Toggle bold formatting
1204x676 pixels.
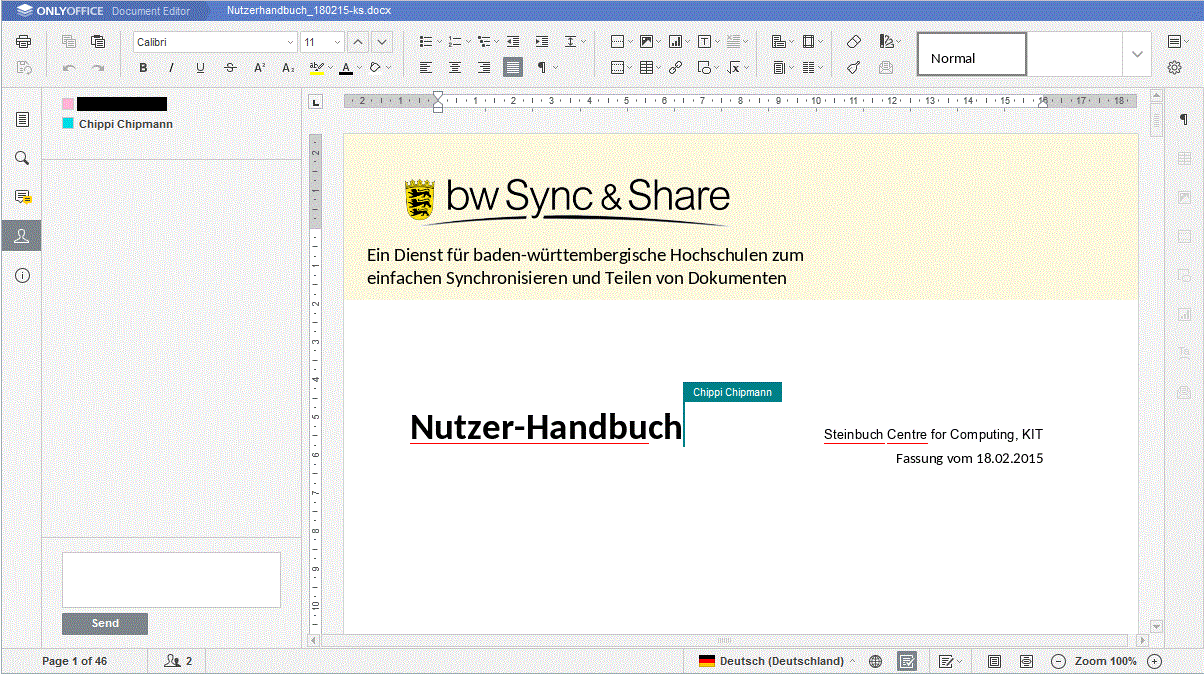(143, 68)
